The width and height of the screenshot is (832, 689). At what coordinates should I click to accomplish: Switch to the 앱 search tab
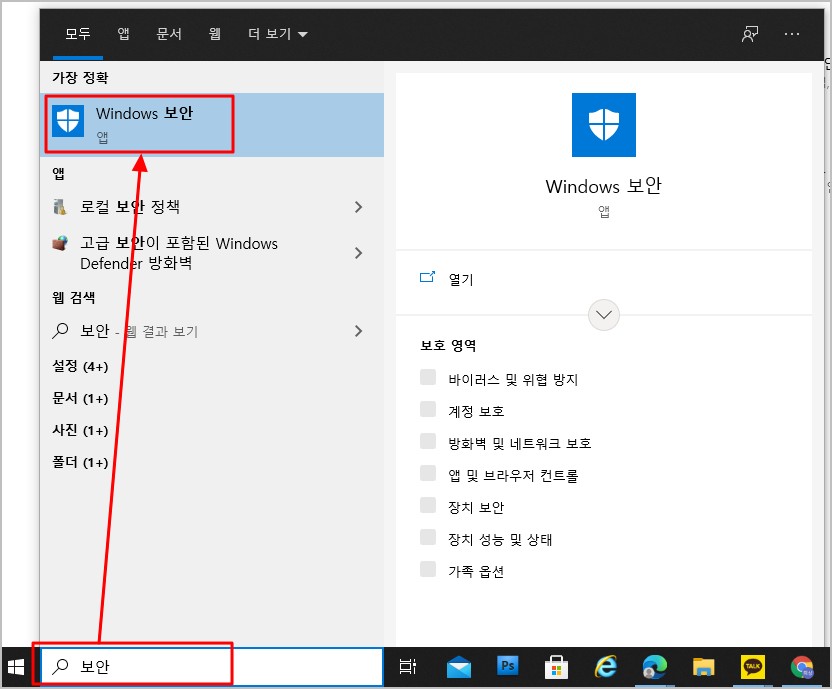pos(123,34)
